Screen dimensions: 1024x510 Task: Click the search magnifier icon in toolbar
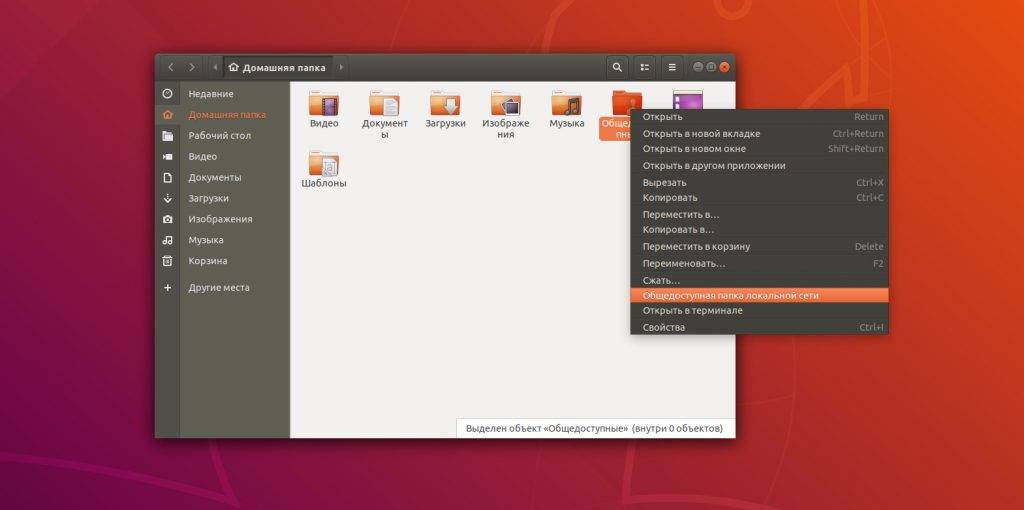(x=617, y=67)
